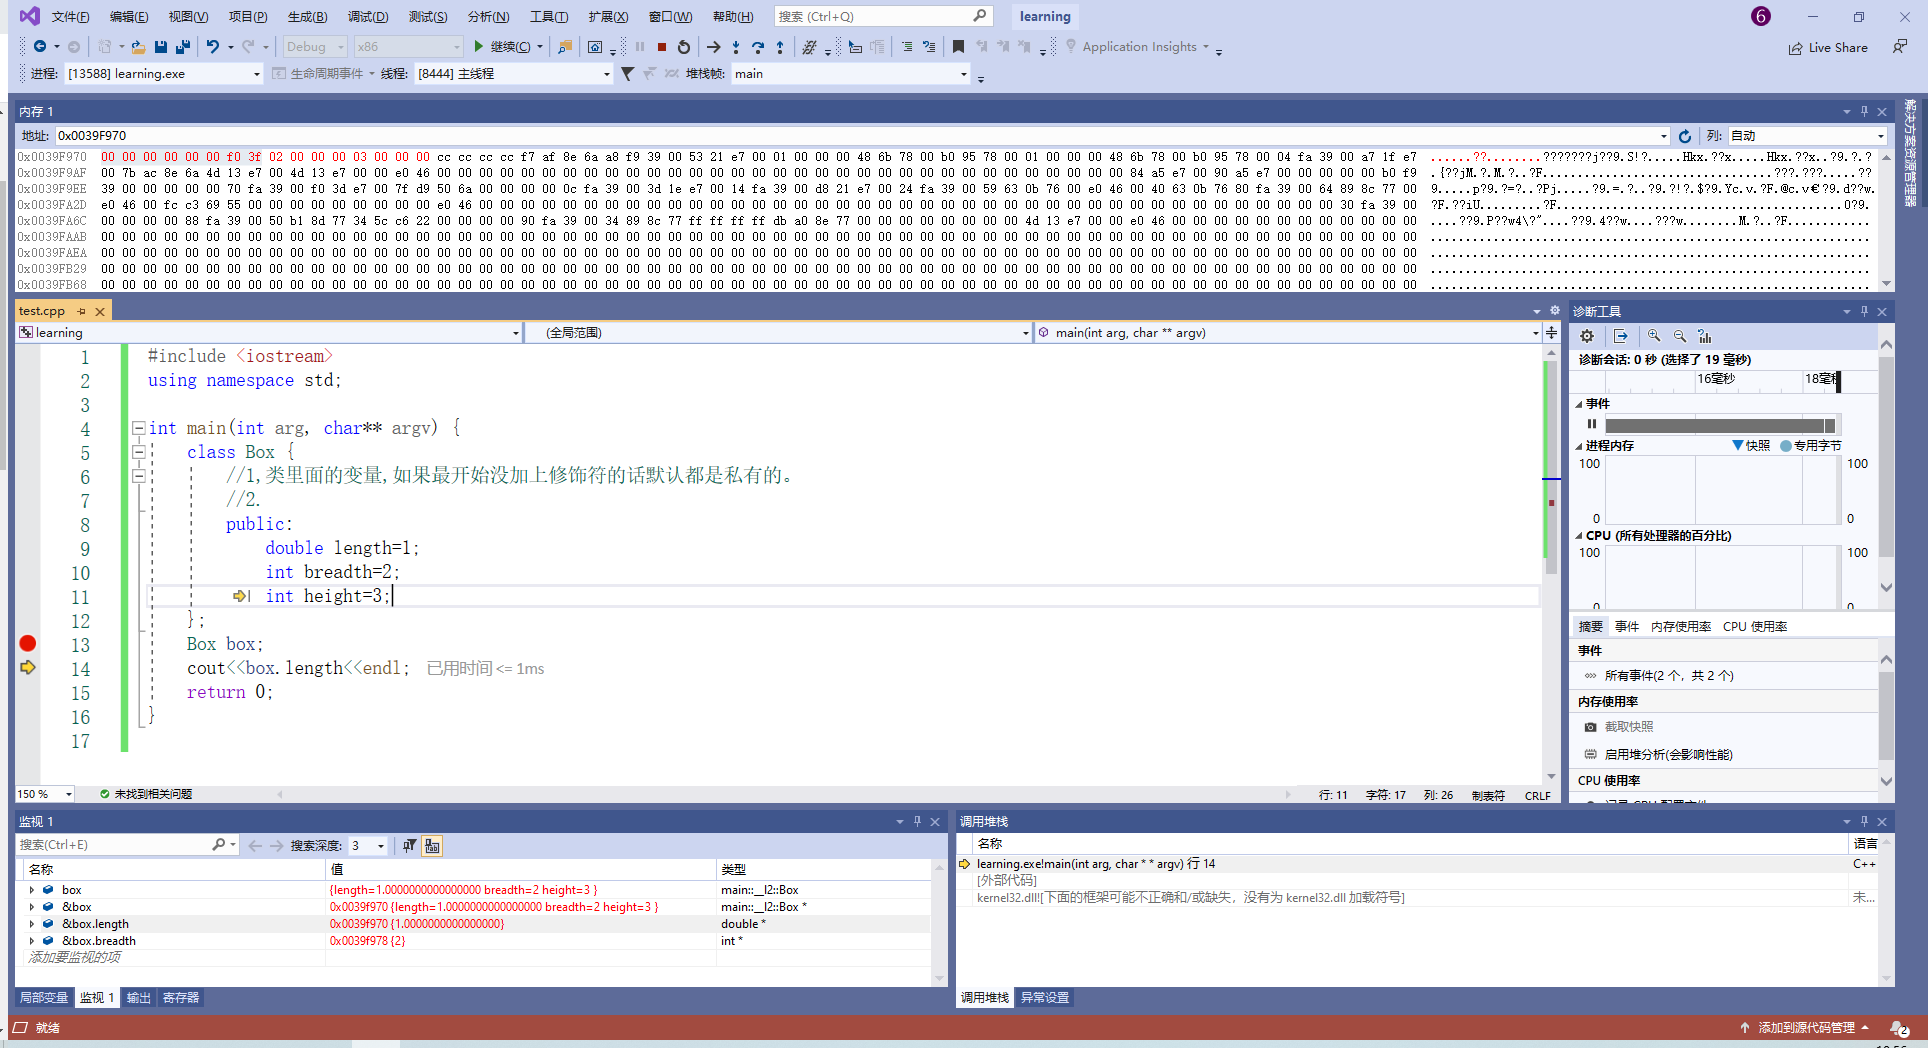The image size is (1928, 1048).
Task: Open the editor zoom level dropdown at 150 %
Action: [x=45, y=794]
